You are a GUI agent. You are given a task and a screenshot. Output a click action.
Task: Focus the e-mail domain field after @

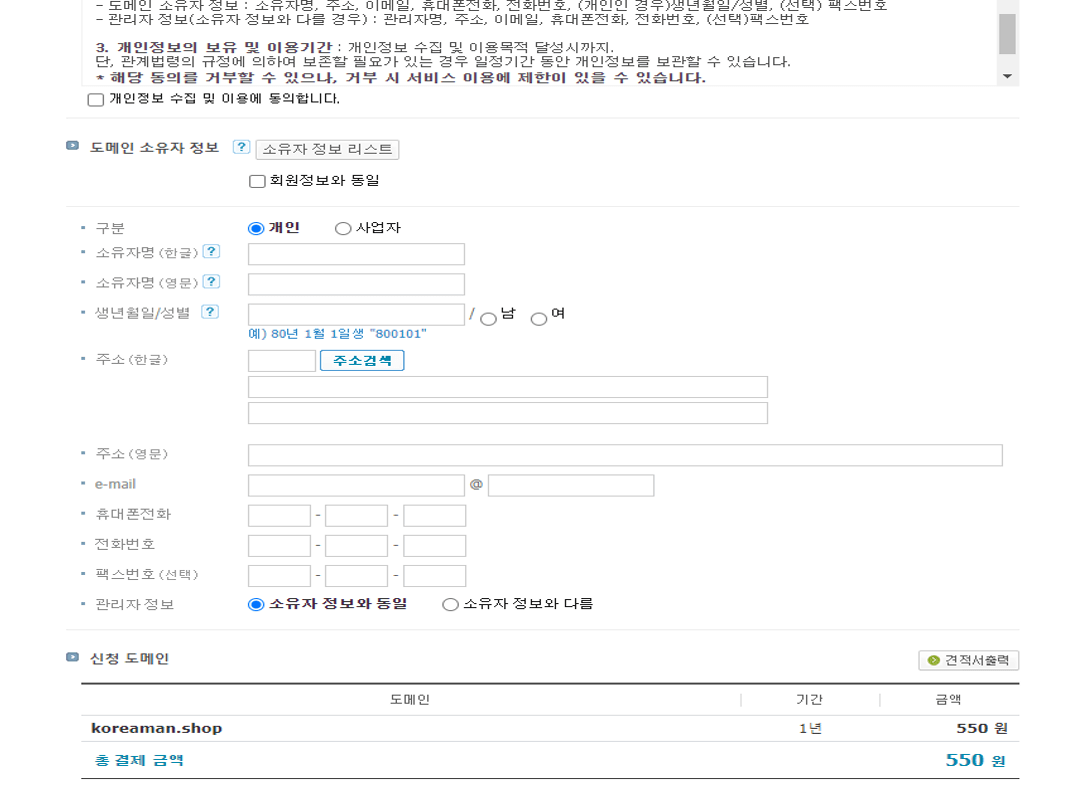click(571, 485)
